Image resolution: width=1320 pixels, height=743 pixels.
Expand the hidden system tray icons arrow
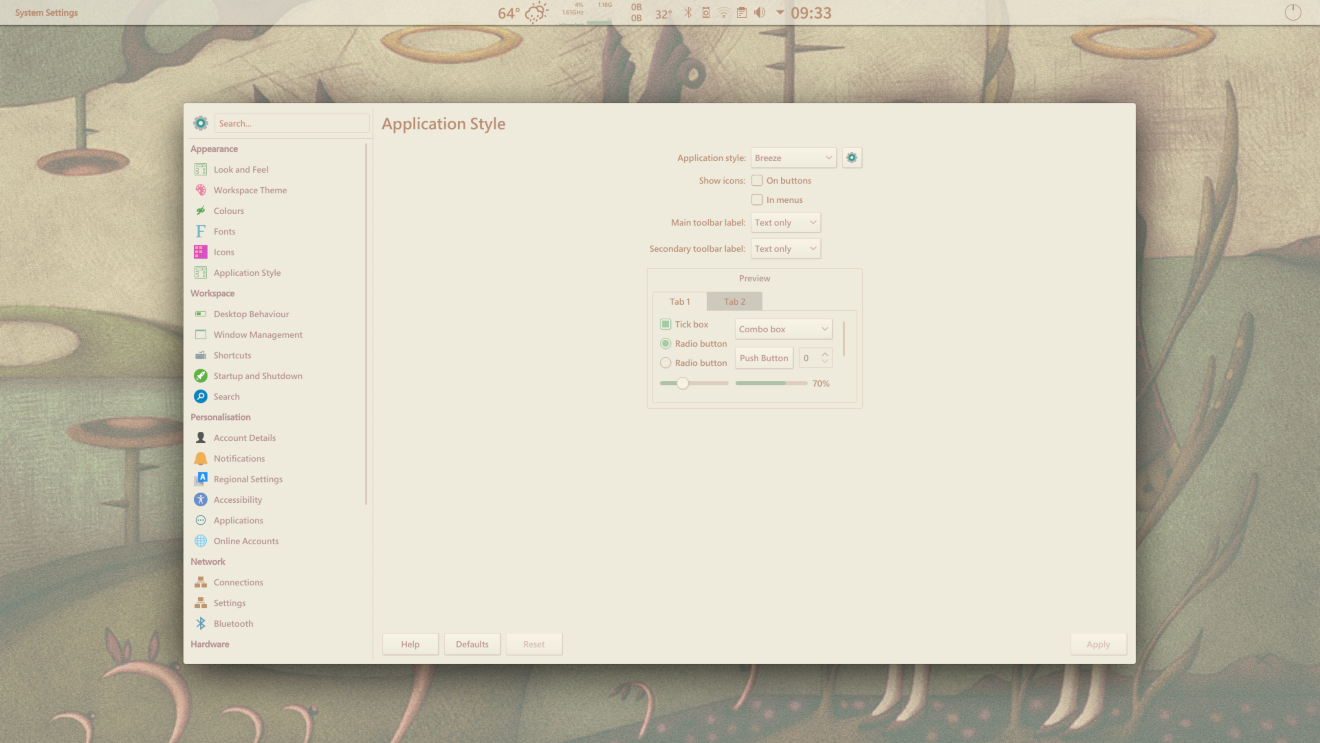click(x=780, y=13)
